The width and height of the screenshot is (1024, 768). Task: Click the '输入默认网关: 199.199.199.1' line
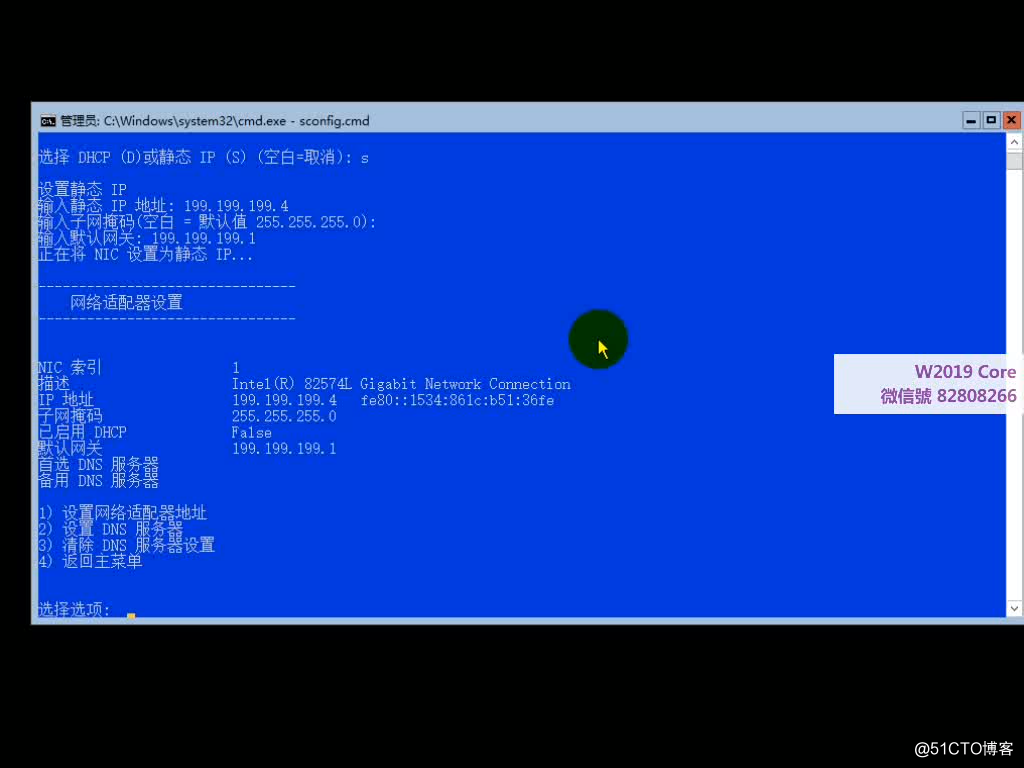[147, 238]
